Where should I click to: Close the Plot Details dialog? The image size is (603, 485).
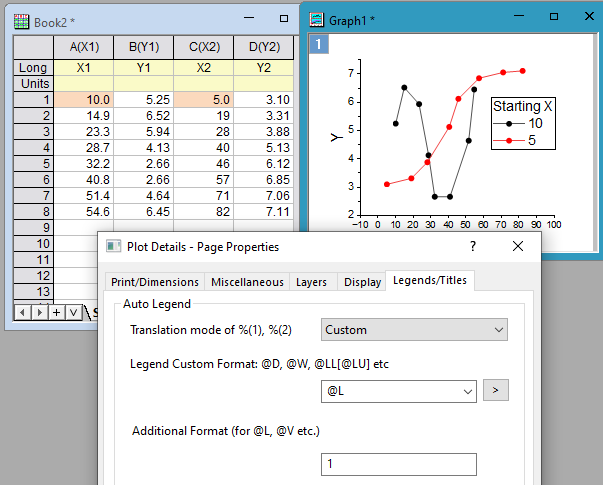click(518, 246)
